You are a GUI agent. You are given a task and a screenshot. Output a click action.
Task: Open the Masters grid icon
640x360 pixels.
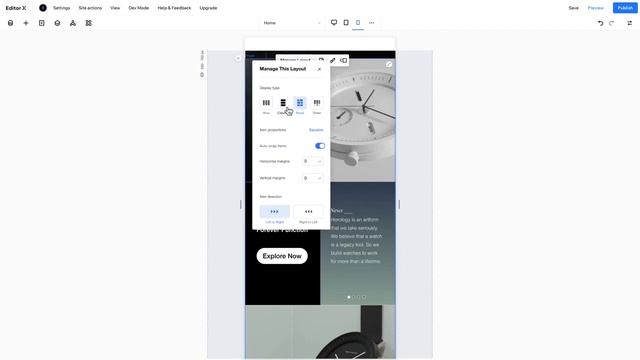(89, 23)
